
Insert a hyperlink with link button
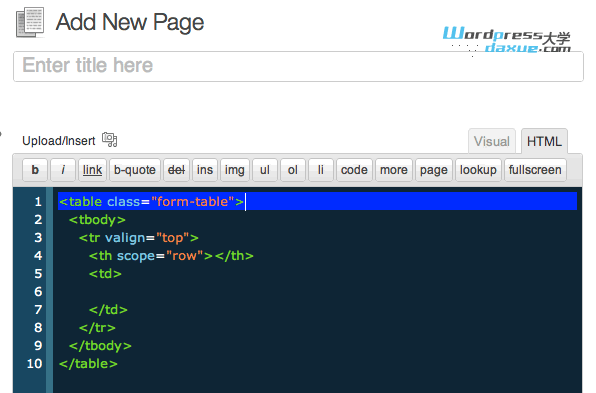[92, 170]
